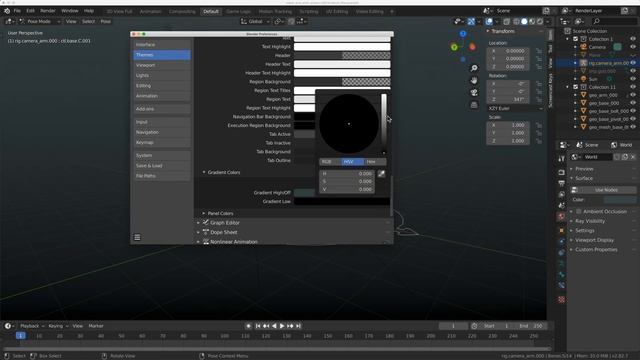Viewport: 640px width, 360px height.
Task: Open the Global orientation dropdown
Action: pyautogui.click(x=255, y=22)
